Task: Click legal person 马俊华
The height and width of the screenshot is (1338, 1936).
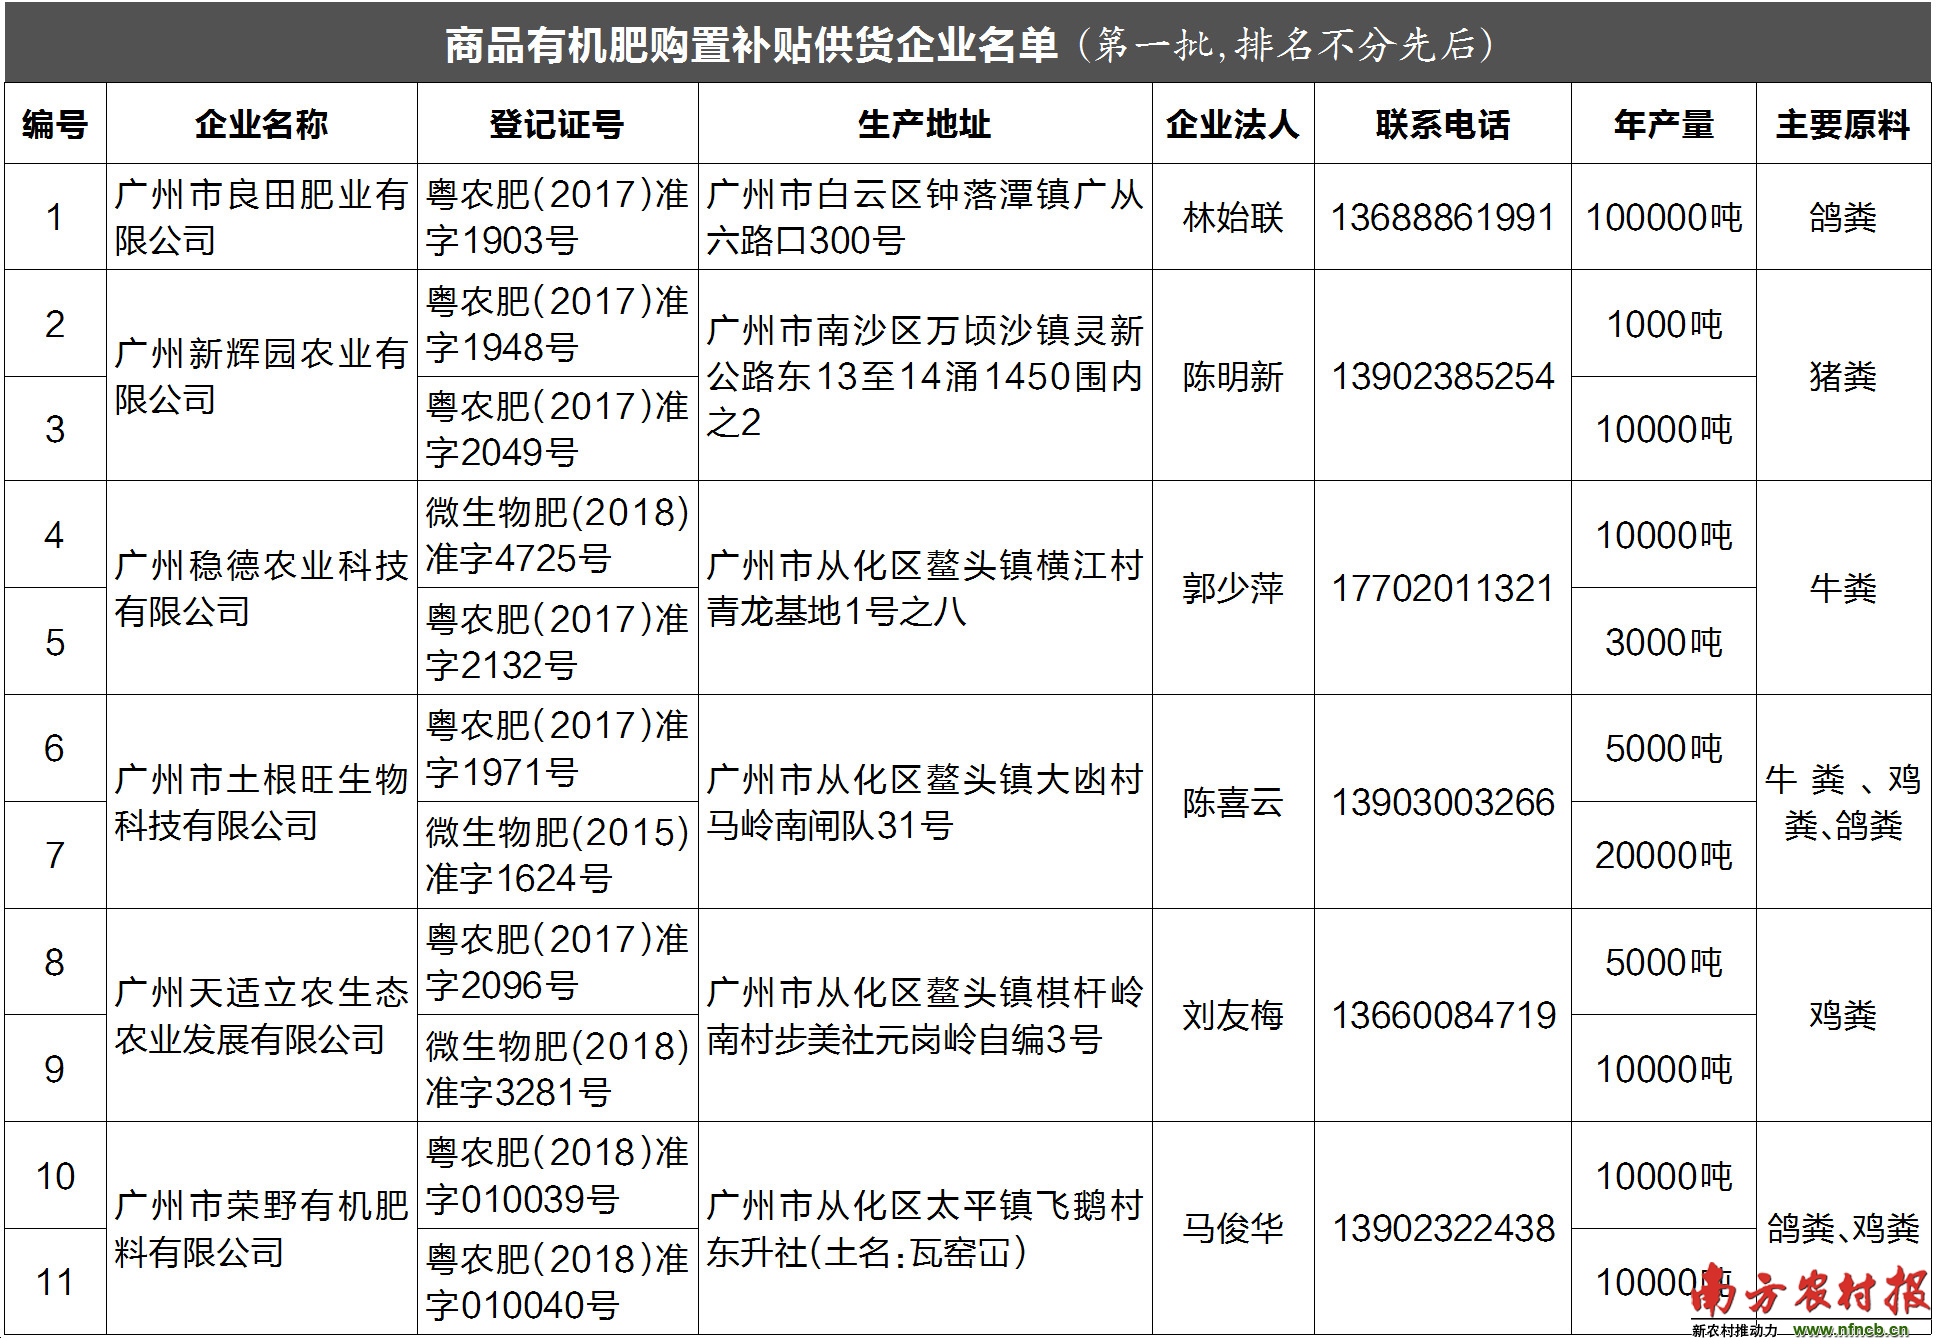Action: point(1233,1228)
